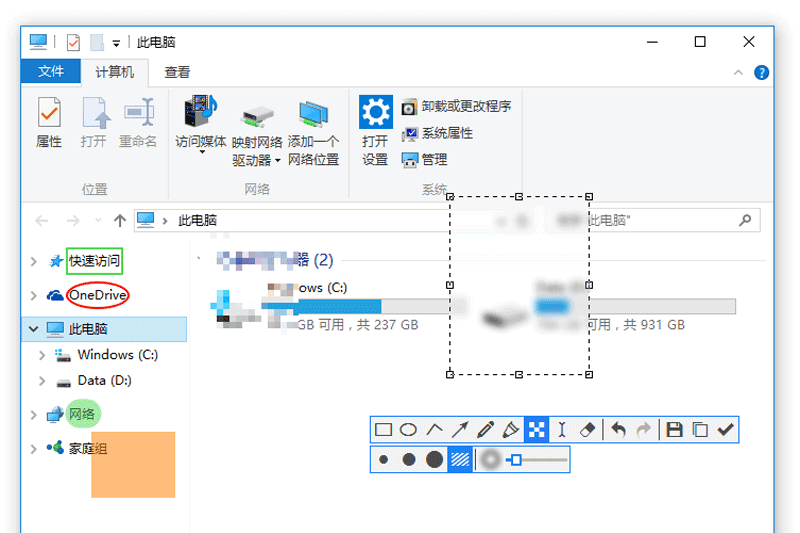Pick the arrow annotation tool

[x=460, y=430]
